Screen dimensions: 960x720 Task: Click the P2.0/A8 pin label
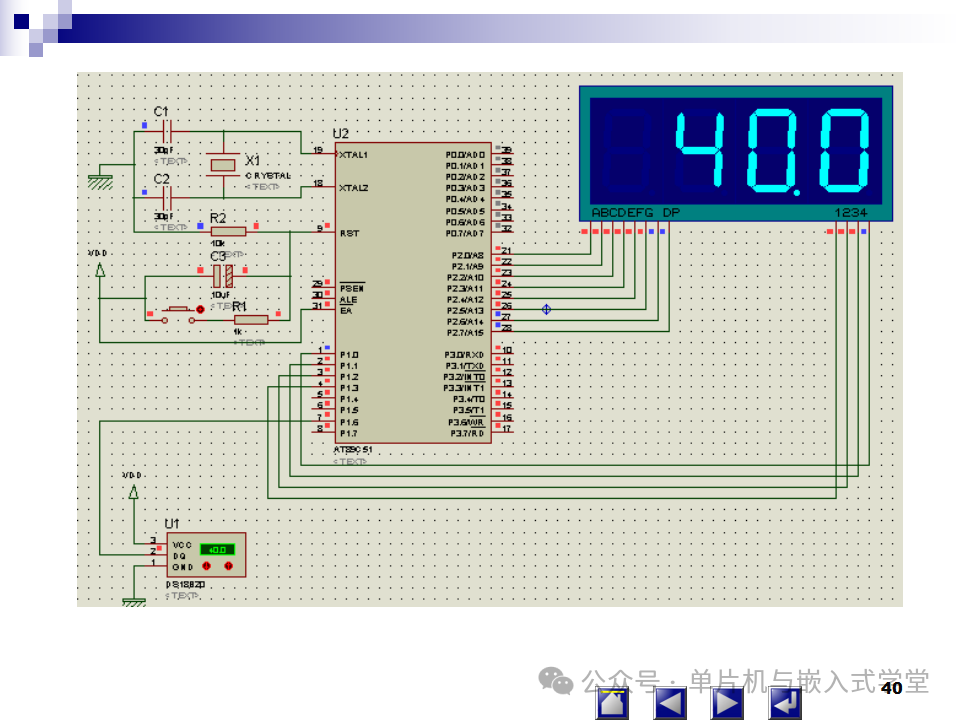click(468, 255)
